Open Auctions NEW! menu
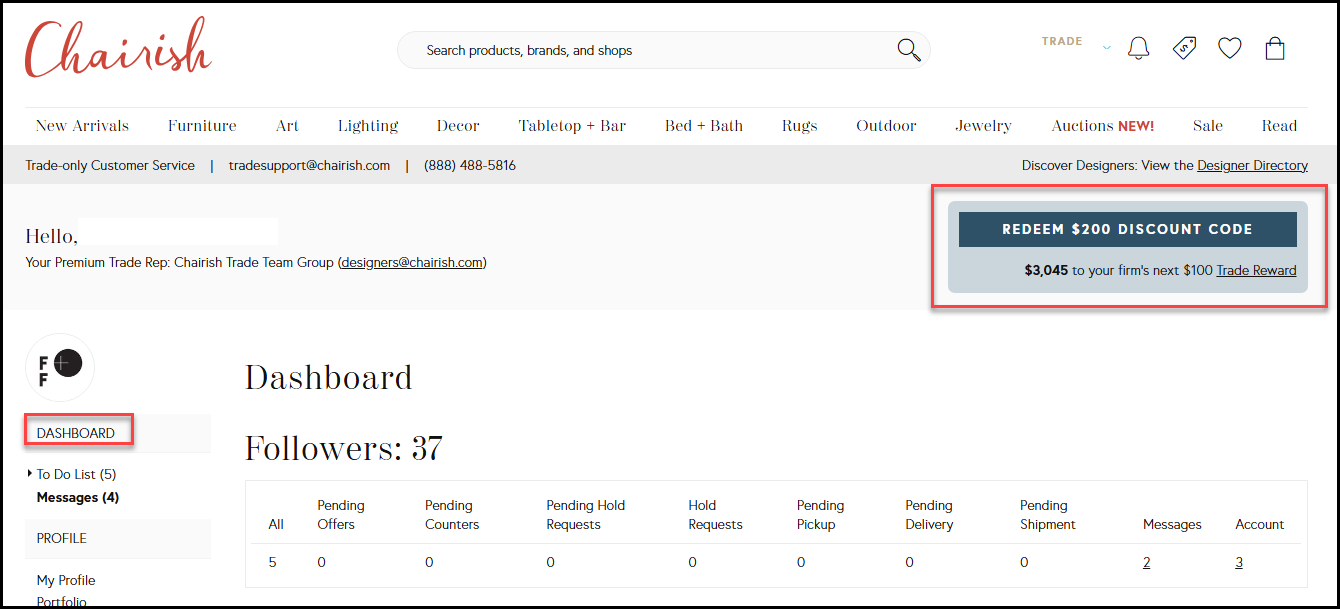This screenshot has width=1340, height=609. tap(1103, 126)
